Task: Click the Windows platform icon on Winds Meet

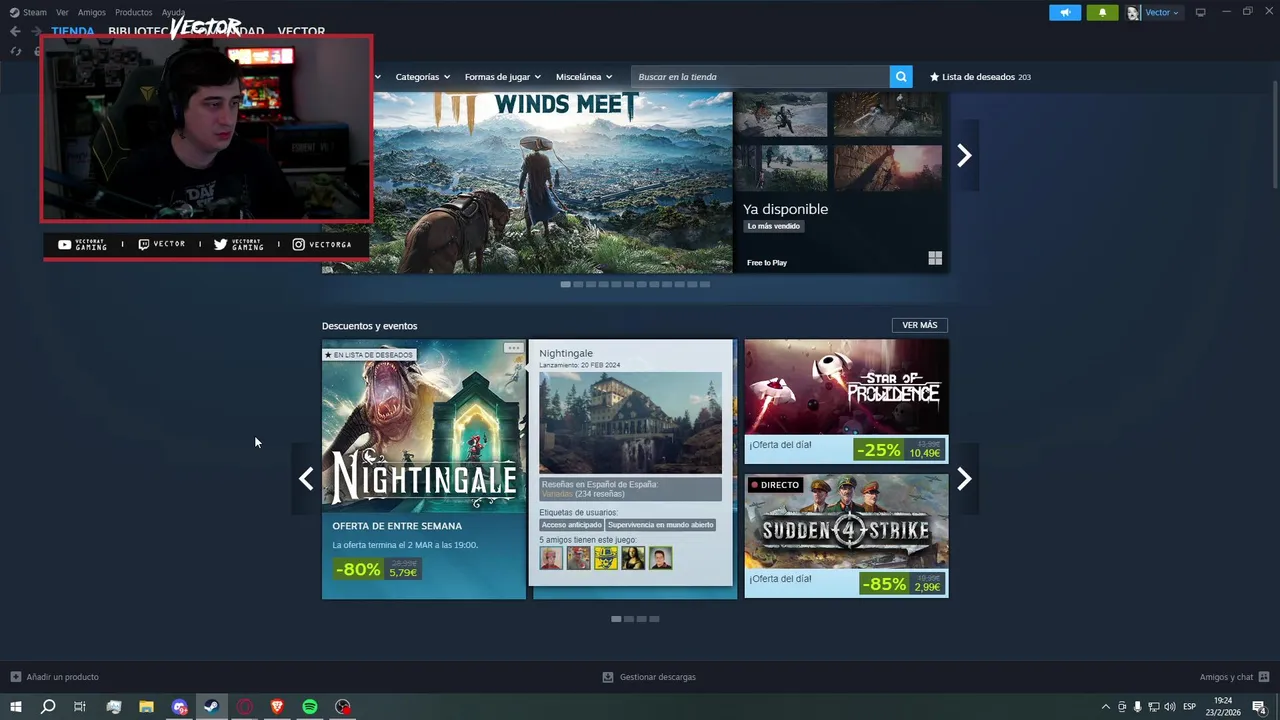Action: tap(935, 258)
